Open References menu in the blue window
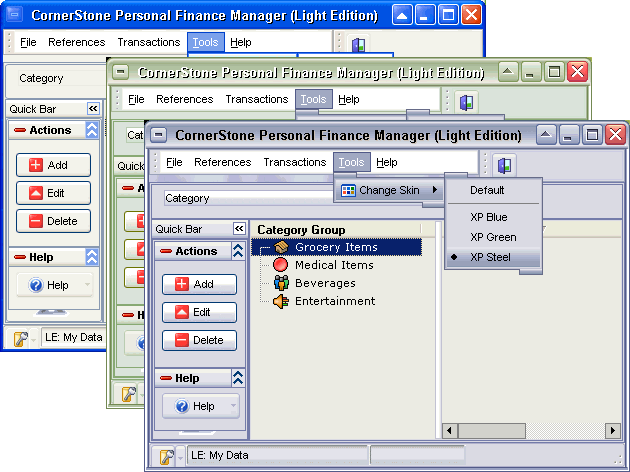 pos(76,42)
